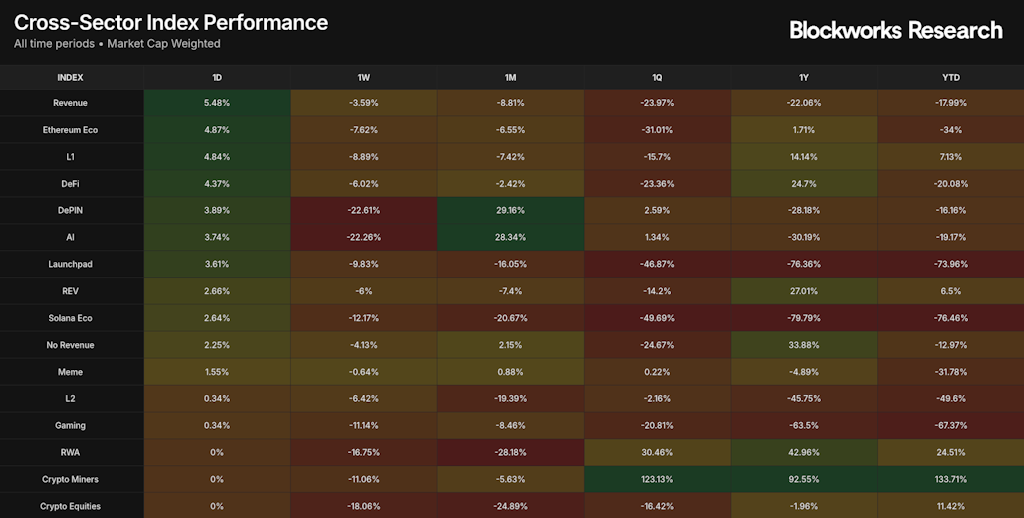The height and width of the screenshot is (518, 1024).
Task: Click the Launchpad row label
Action: (x=70, y=264)
